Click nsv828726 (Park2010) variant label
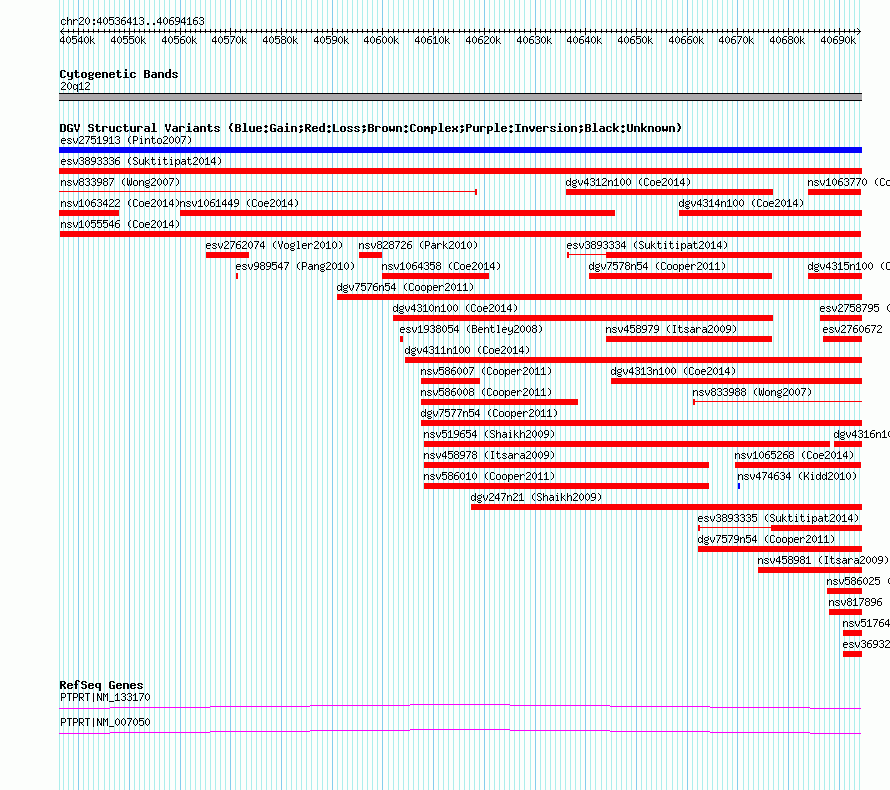This screenshot has height=790, width=890. (418, 245)
